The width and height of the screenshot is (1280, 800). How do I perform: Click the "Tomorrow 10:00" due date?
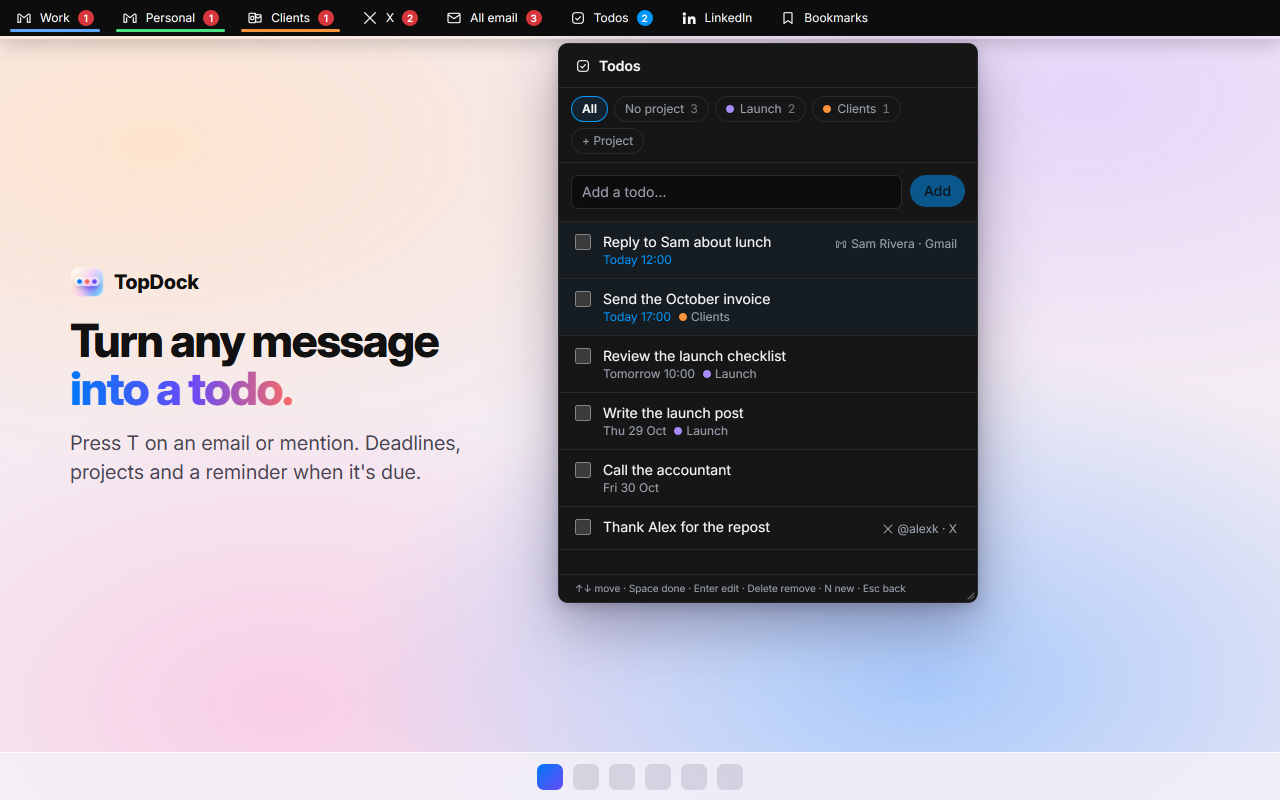click(649, 374)
